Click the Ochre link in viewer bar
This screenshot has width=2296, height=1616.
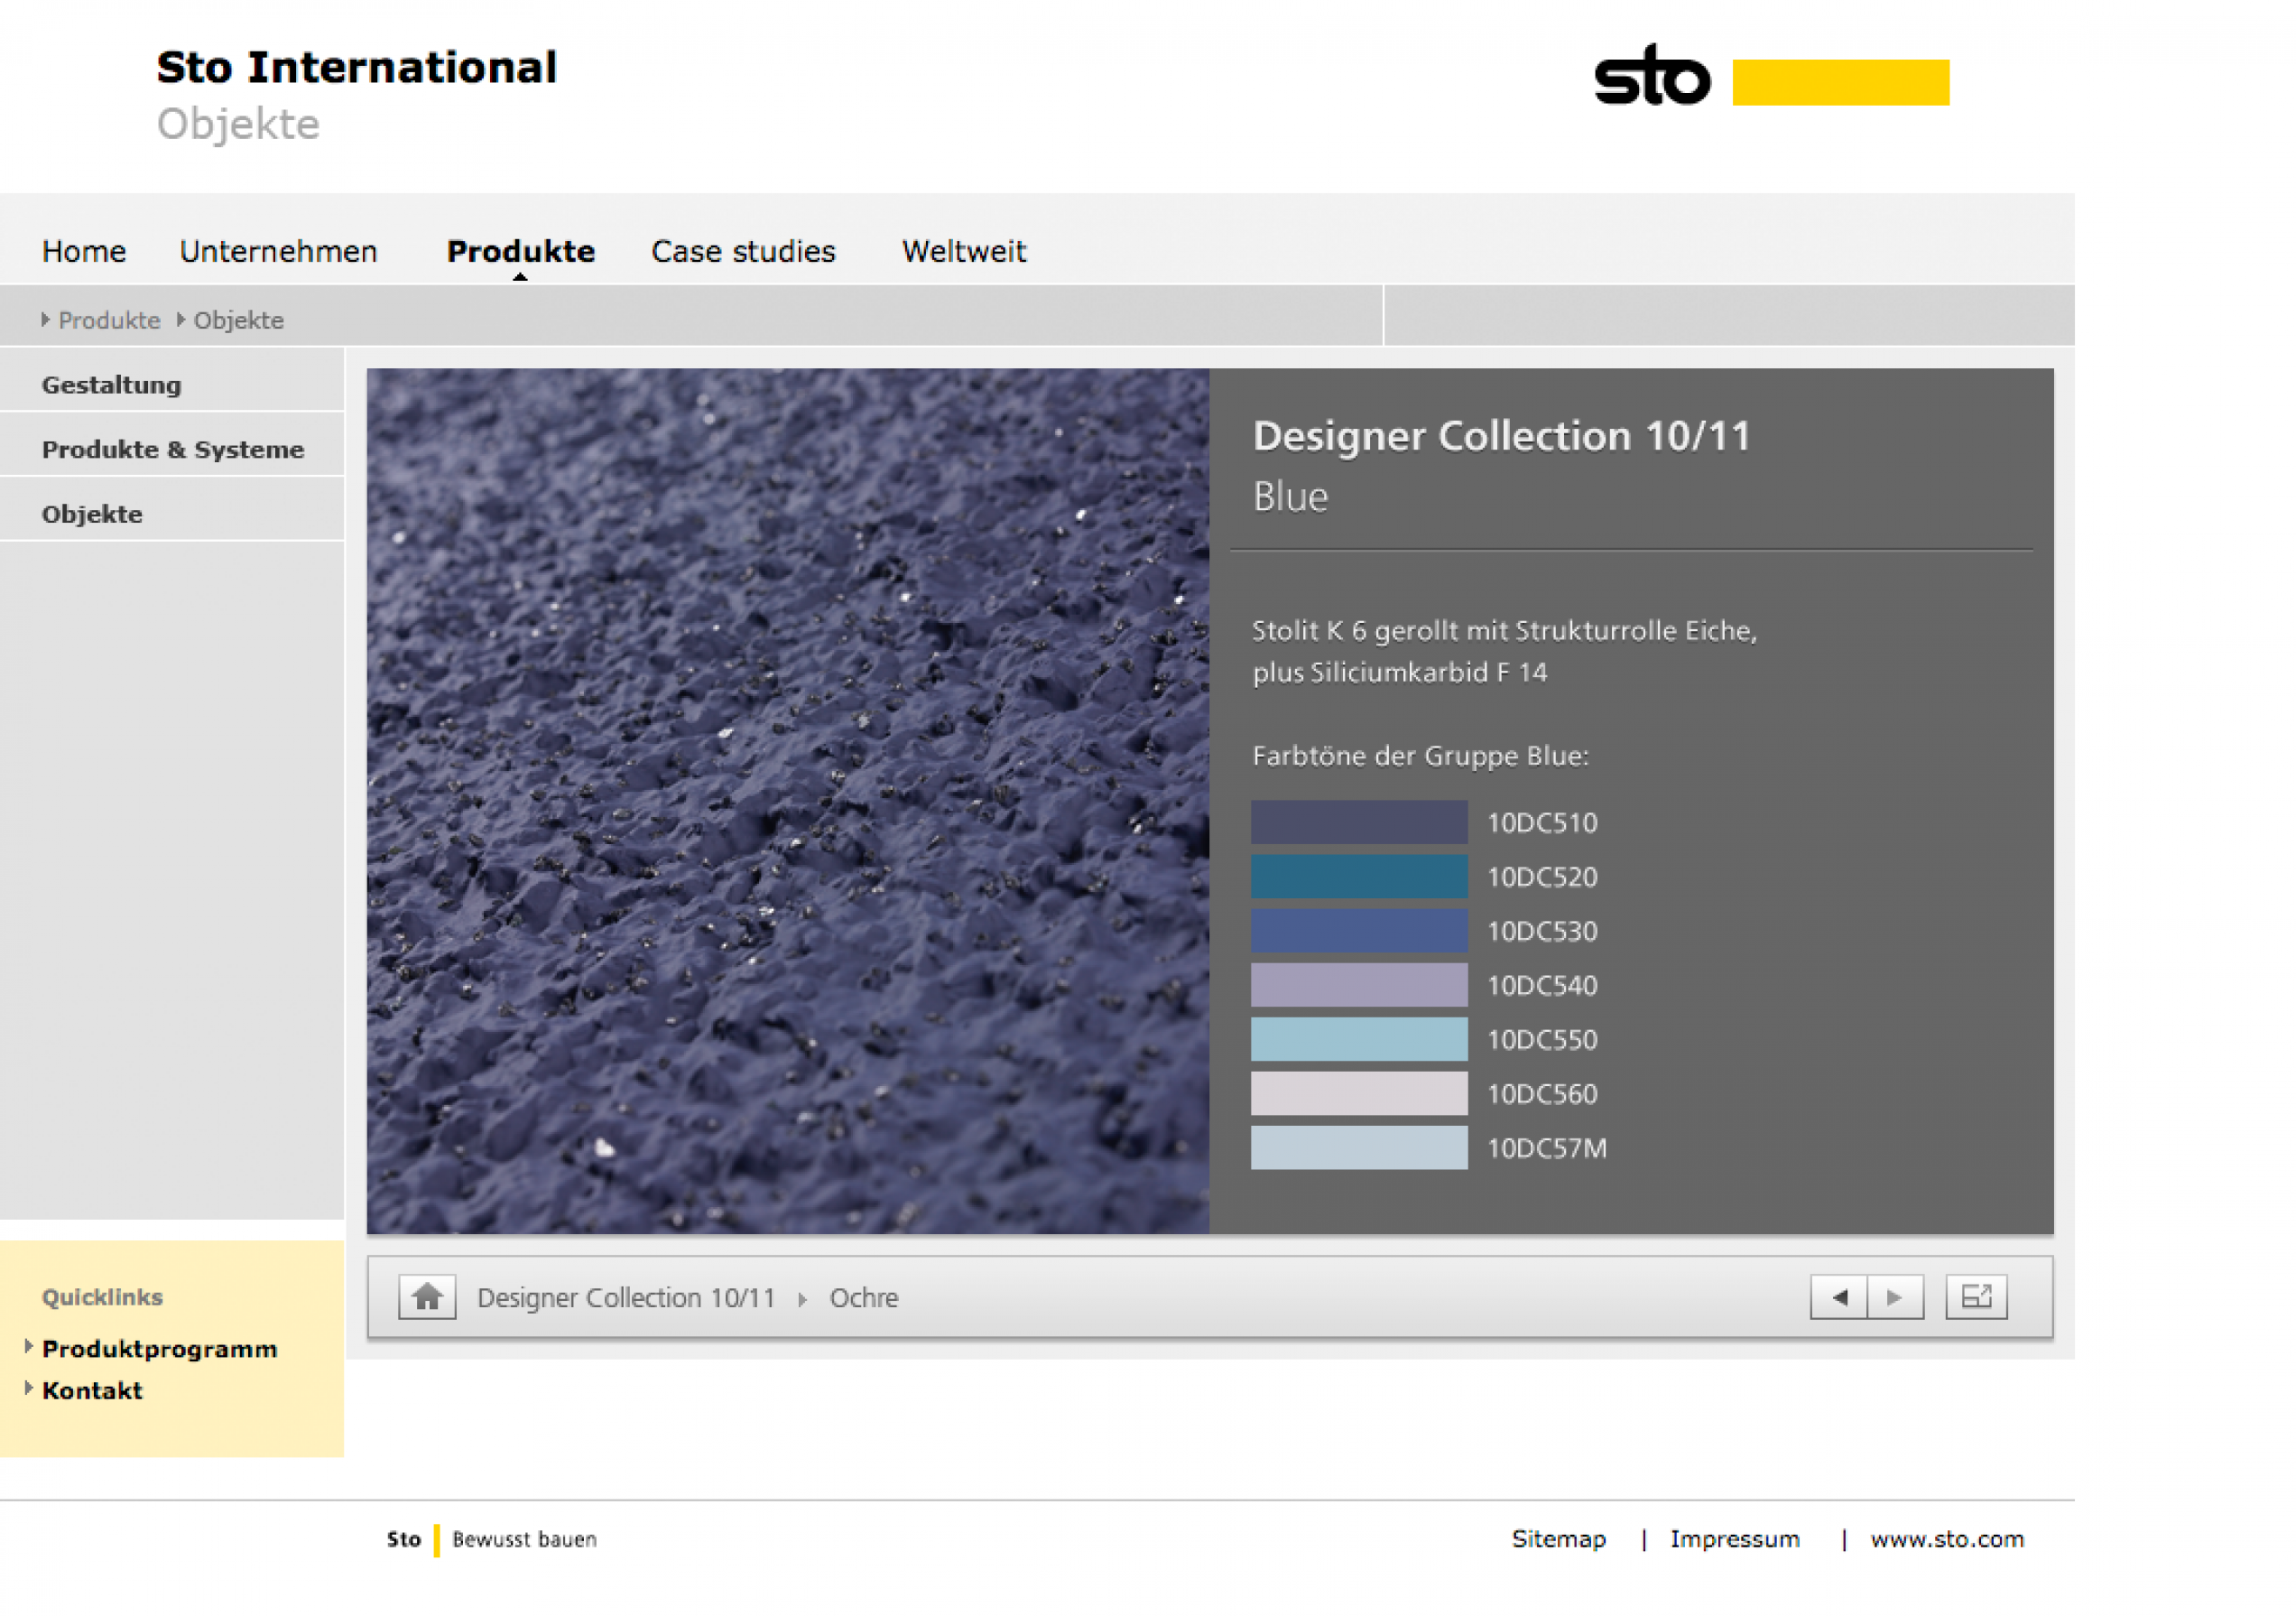coord(863,1298)
